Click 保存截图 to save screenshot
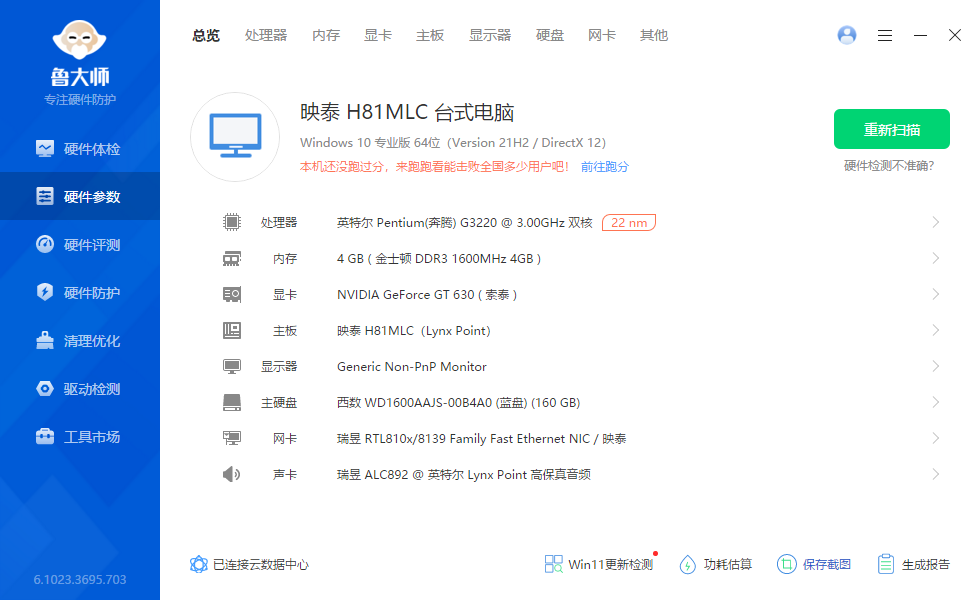This screenshot has height=600, width=980. pos(814,564)
